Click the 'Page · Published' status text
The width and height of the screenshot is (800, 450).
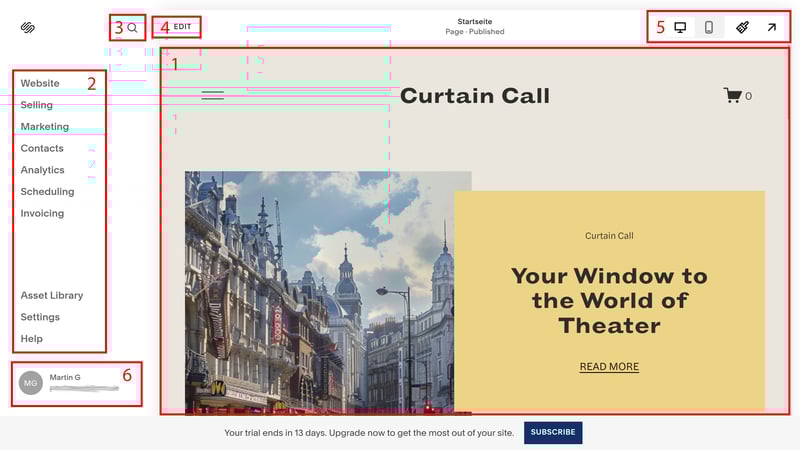pos(474,32)
